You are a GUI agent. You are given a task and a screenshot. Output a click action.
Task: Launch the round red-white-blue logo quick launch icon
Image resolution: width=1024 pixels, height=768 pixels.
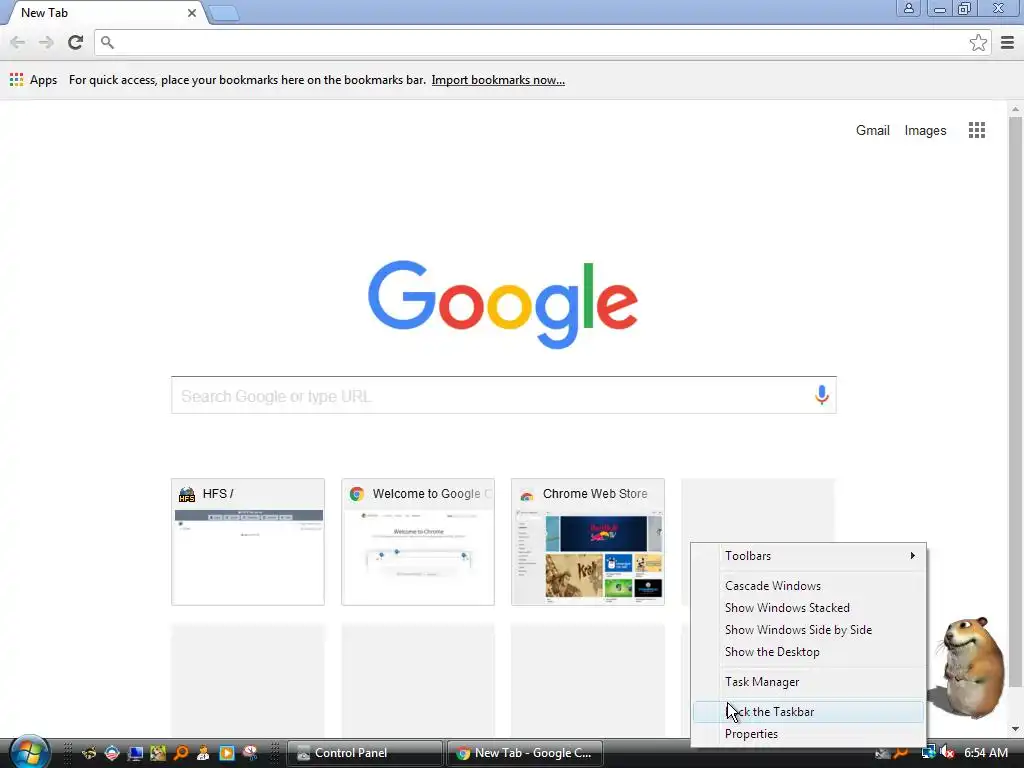[112, 753]
